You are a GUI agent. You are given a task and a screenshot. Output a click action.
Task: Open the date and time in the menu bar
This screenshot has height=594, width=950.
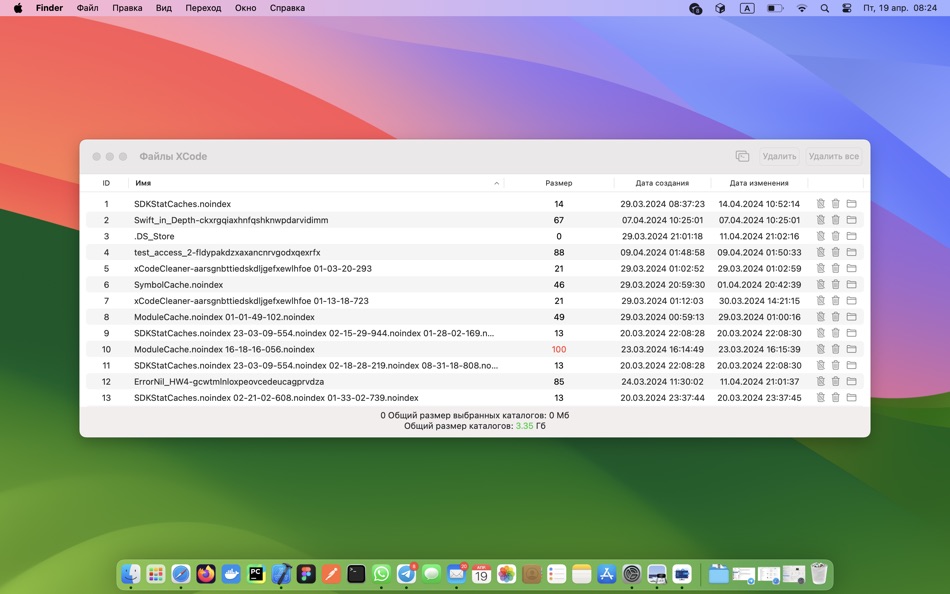coord(900,8)
